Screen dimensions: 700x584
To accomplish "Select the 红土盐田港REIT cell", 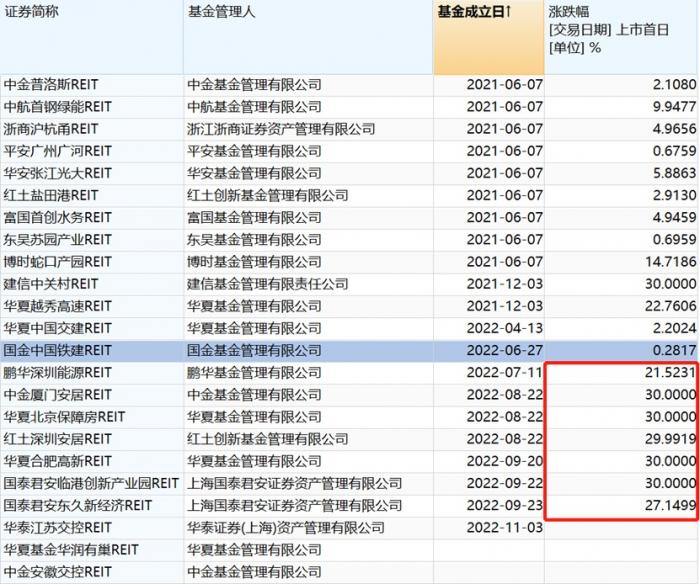I will pos(92,196).
